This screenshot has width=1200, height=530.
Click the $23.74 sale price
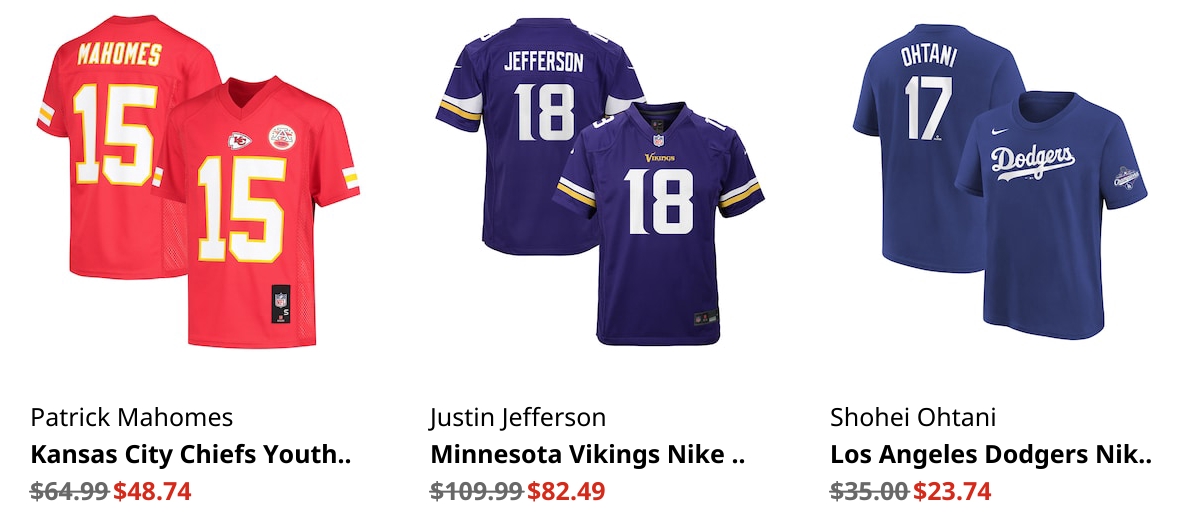pos(952,491)
